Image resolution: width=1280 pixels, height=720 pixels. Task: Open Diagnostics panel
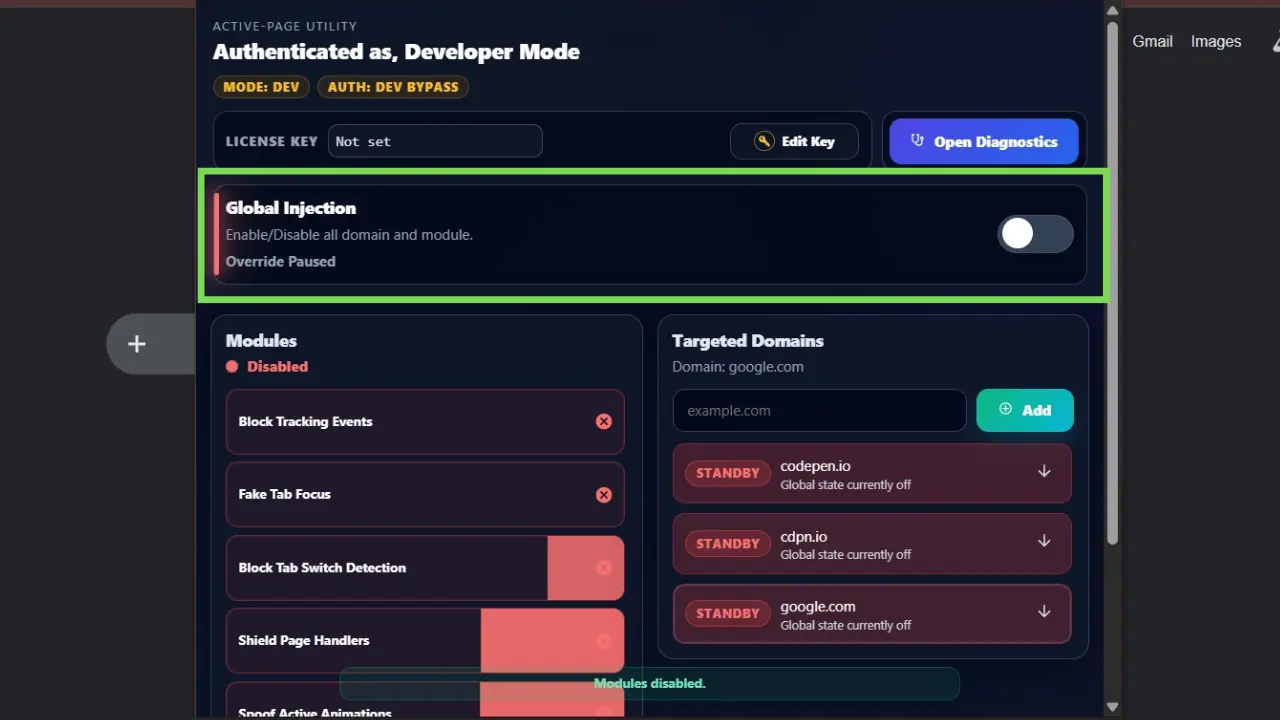click(984, 141)
